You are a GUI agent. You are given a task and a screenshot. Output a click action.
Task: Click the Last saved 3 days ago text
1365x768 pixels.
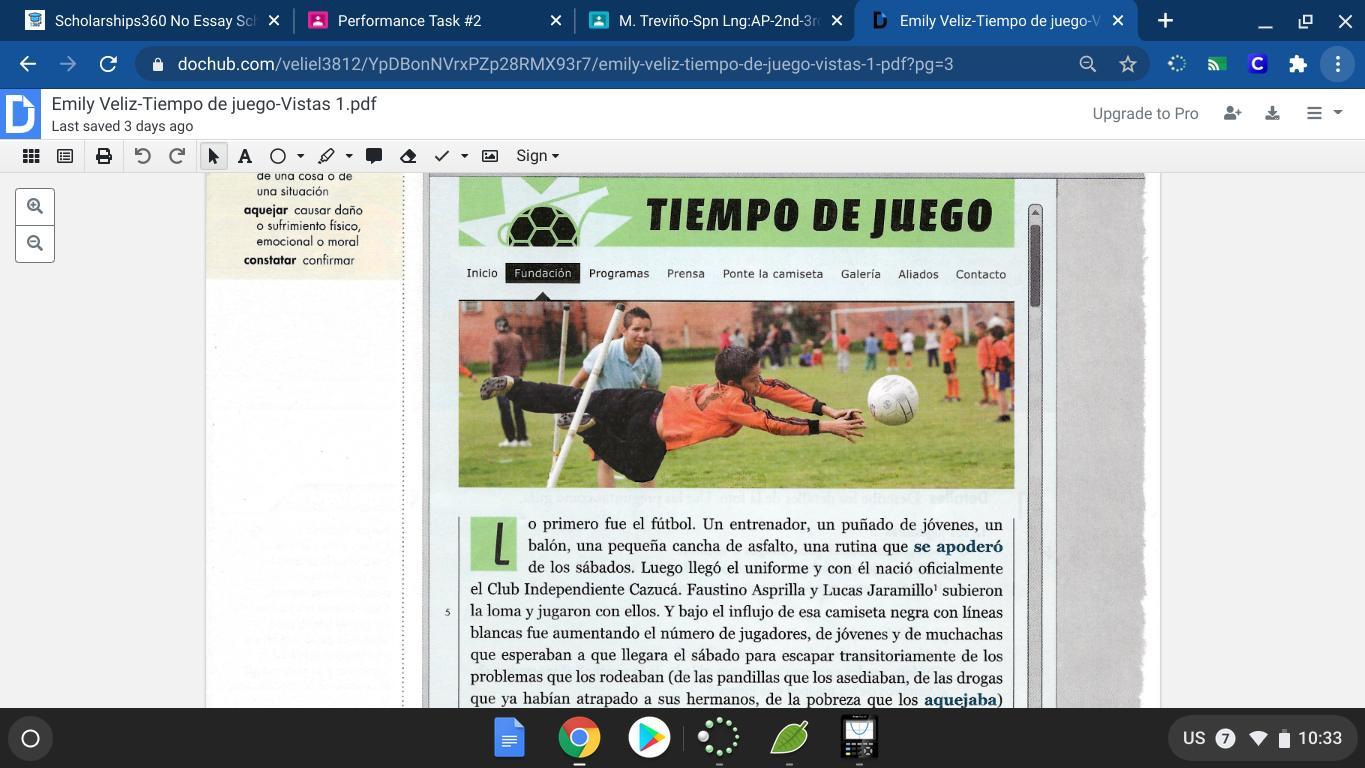tap(122, 126)
